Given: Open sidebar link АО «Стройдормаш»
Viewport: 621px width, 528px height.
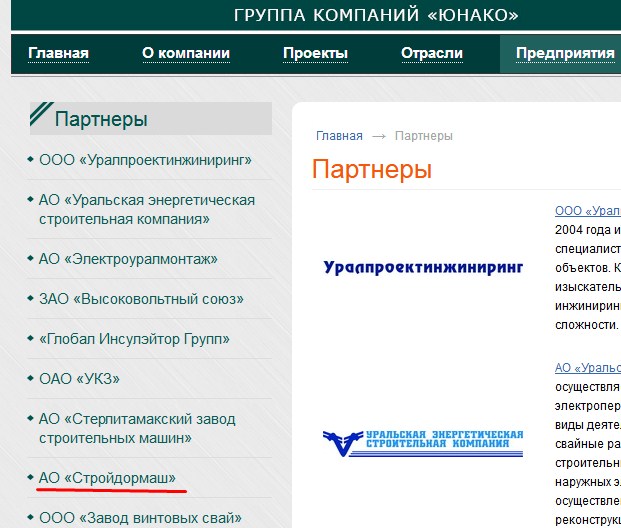Looking at the screenshot, I should 107,478.
